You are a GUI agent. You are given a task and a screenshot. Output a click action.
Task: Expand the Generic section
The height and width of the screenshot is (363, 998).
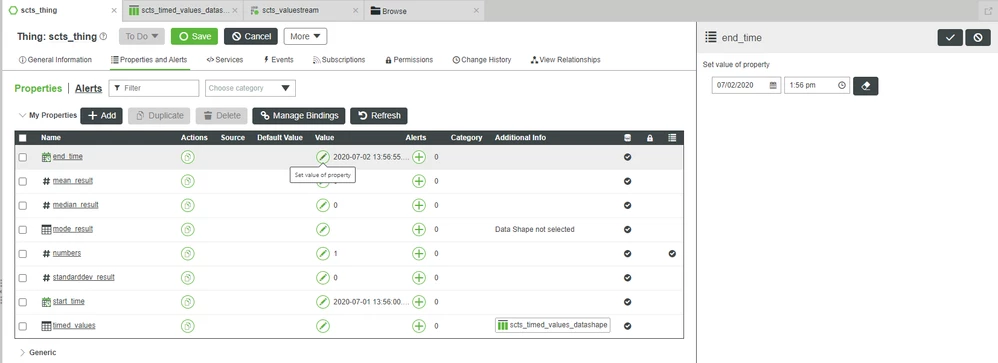pos(23,352)
